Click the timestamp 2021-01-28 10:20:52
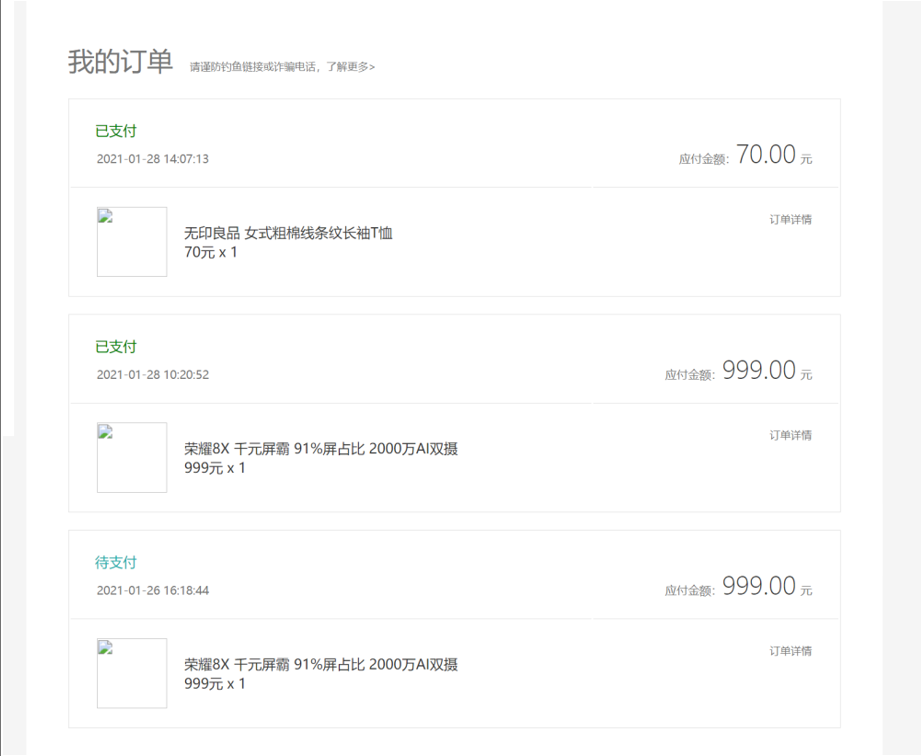Image resolution: width=921 pixels, height=756 pixels. coord(152,375)
